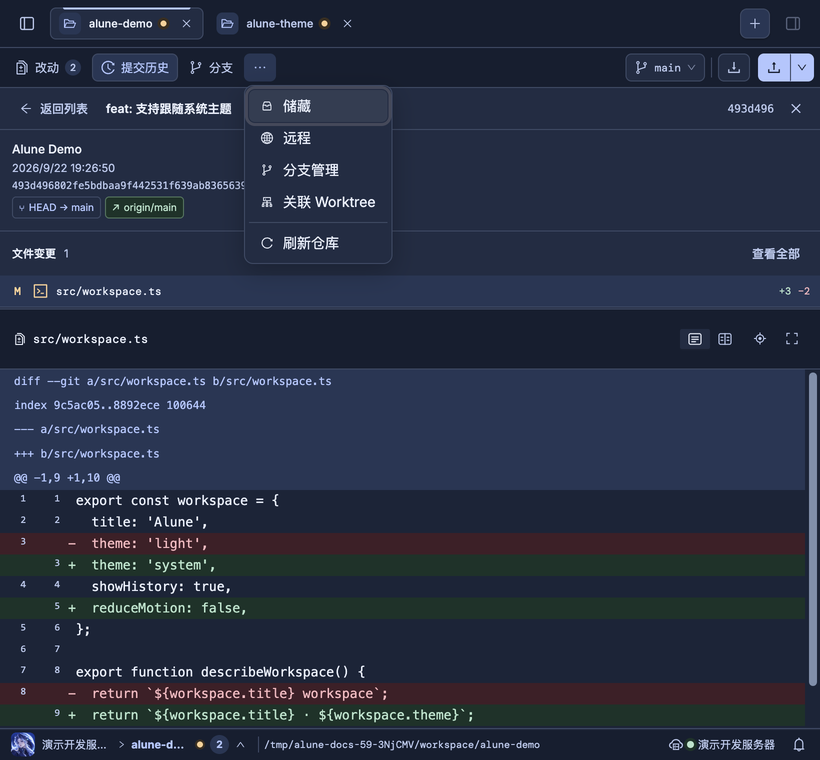The height and width of the screenshot is (760, 820).
Task: Switch to split side-by-side diff view icon
Action: coord(725,339)
